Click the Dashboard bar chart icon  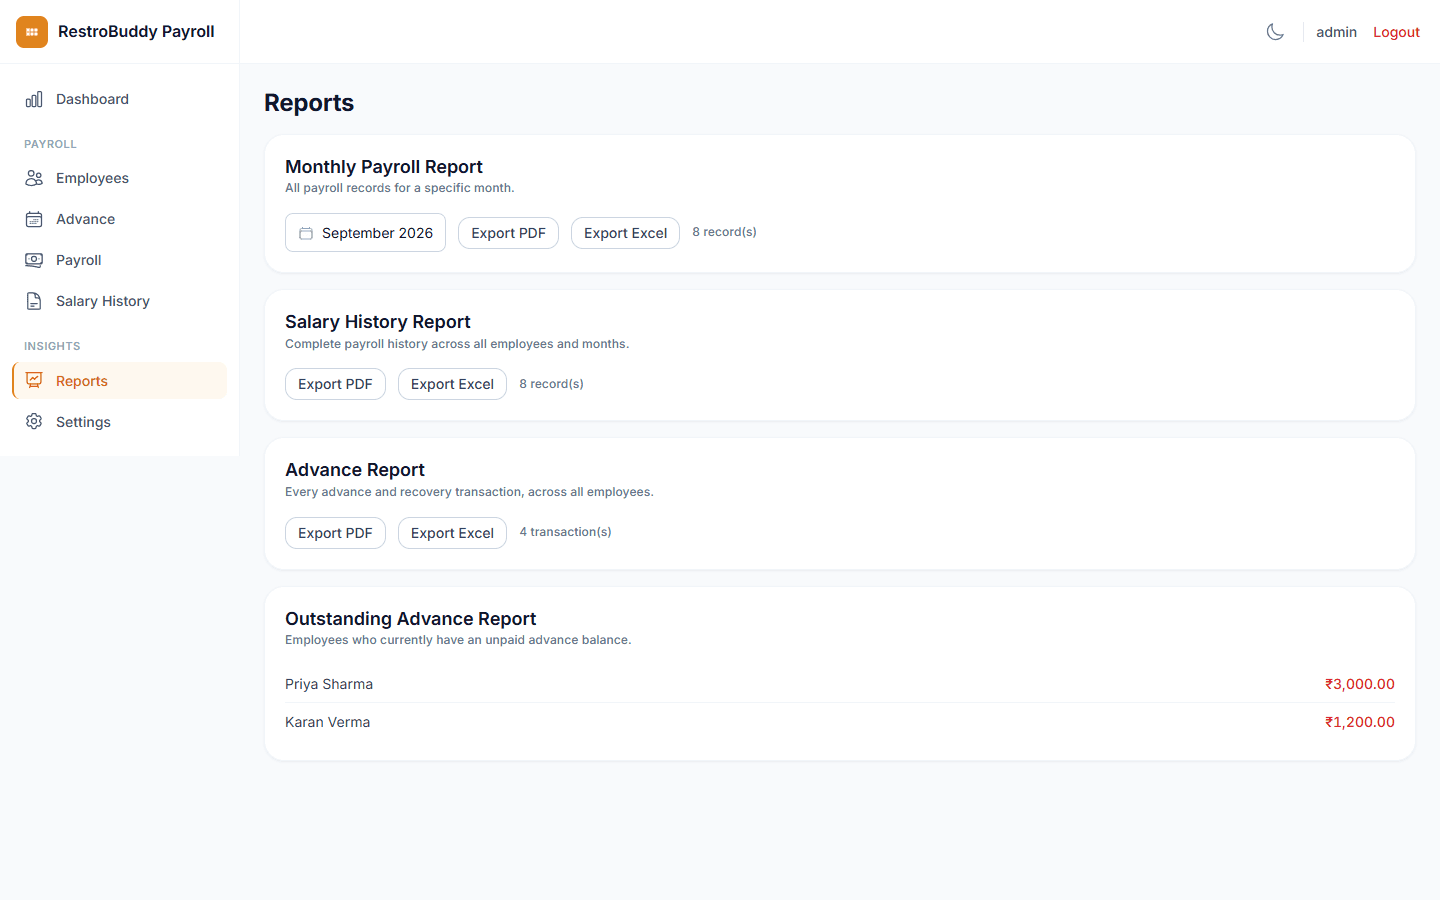tap(34, 99)
